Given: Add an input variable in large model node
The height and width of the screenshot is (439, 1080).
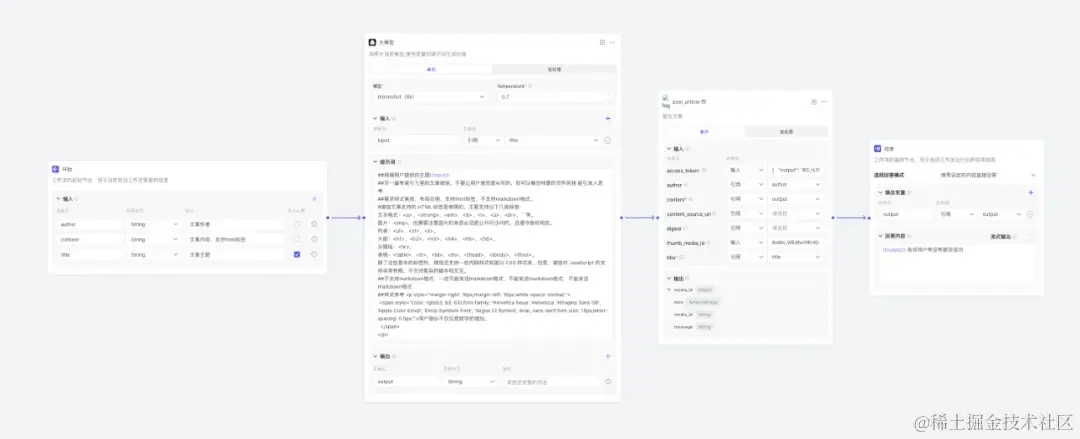Looking at the screenshot, I should 608,119.
